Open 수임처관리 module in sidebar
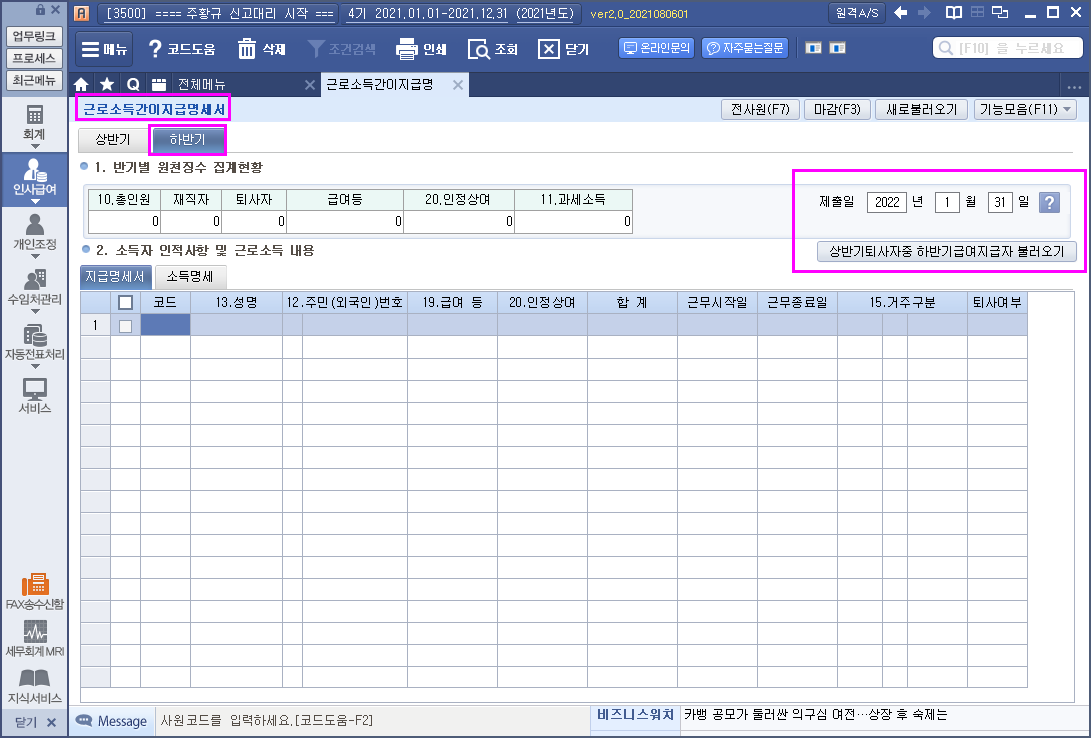The image size is (1091, 738). click(34, 289)
